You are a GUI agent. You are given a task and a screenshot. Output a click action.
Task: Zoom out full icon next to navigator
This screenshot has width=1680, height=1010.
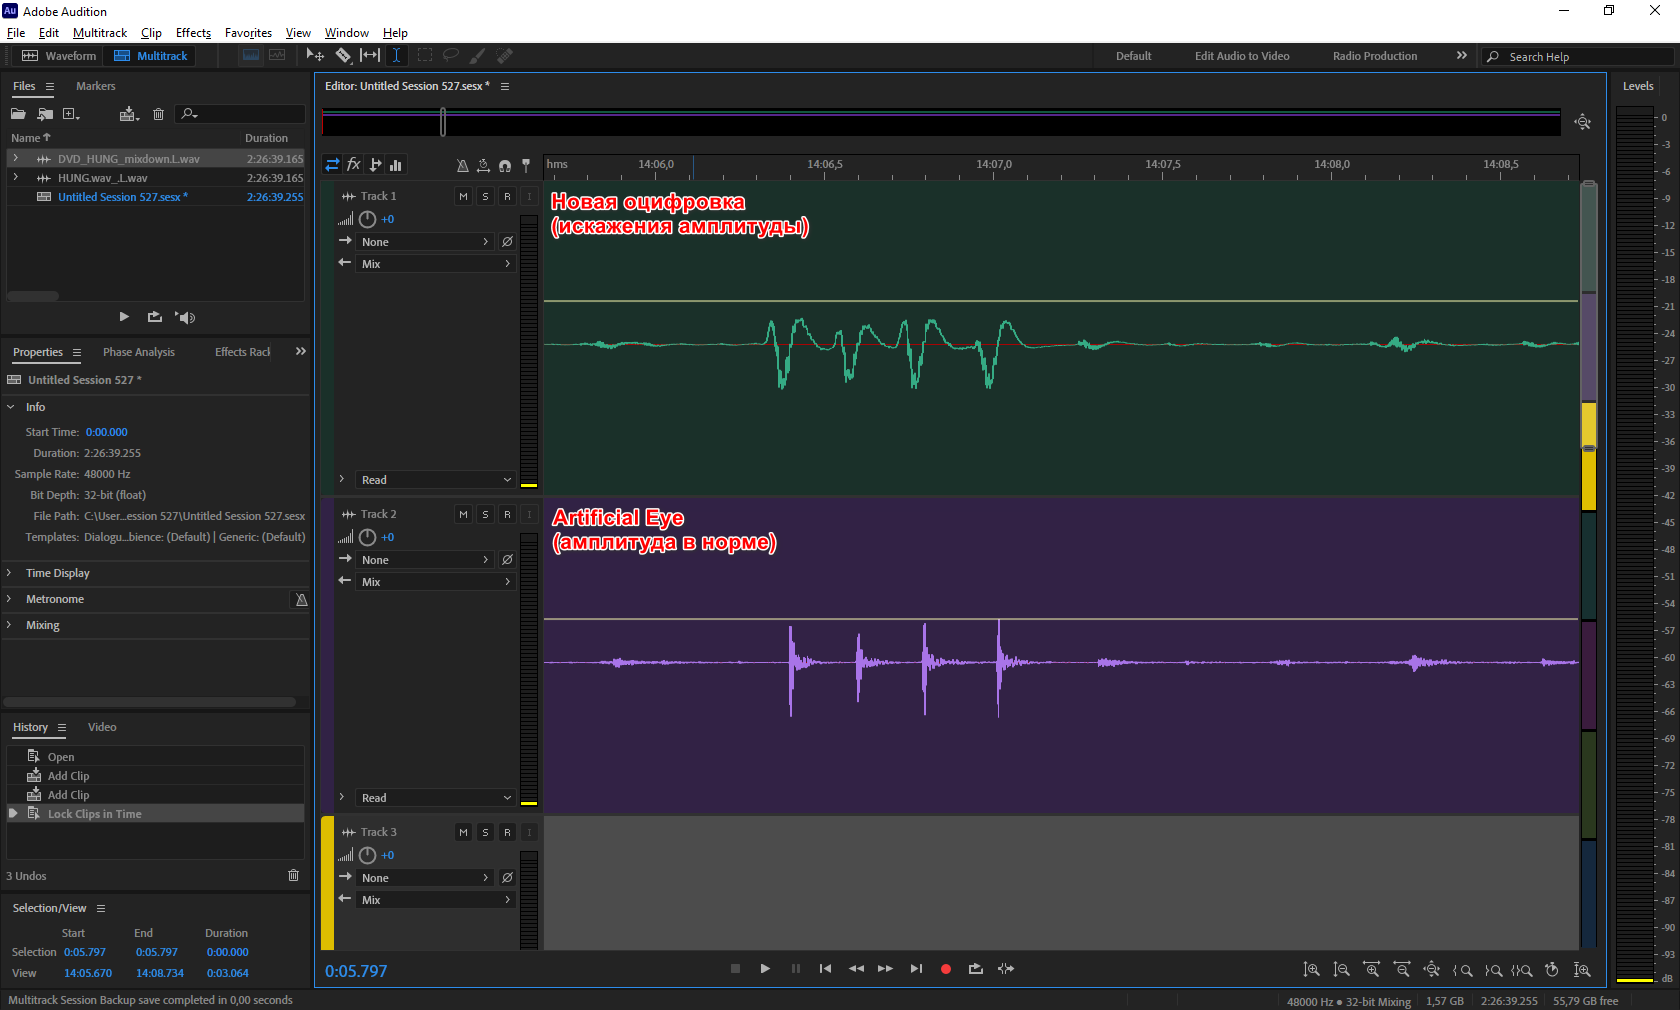pos(1583,122)
